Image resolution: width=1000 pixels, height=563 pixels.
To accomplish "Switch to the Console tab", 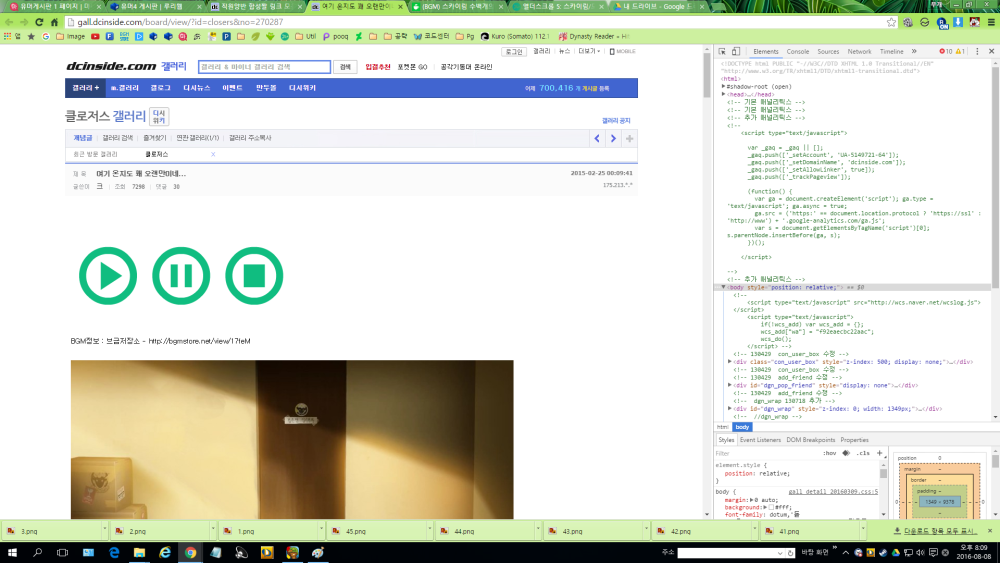I will 797,51.
